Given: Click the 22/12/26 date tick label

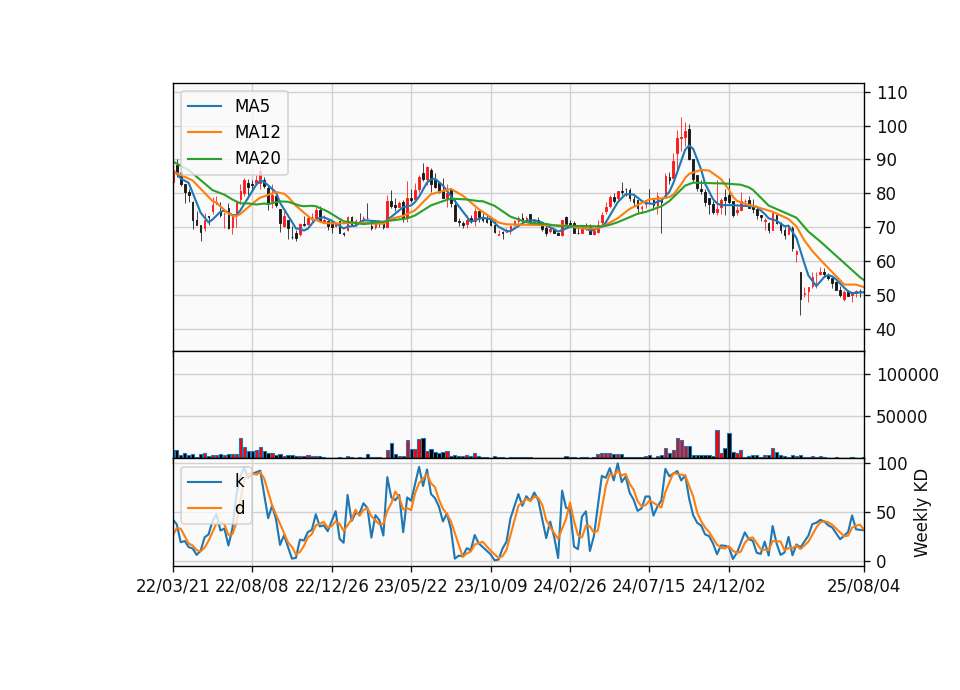Looking at the screenshot, I should point(332,586).
